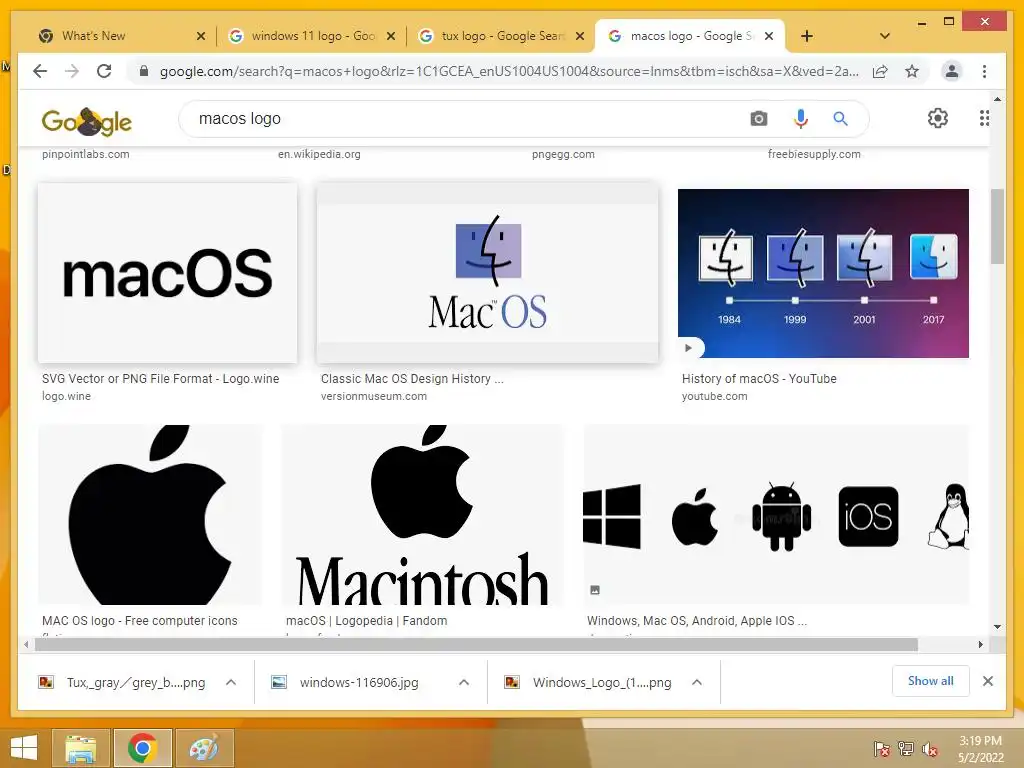
Task: Open Action Center flag in tray
Action: tap(881, 749)
